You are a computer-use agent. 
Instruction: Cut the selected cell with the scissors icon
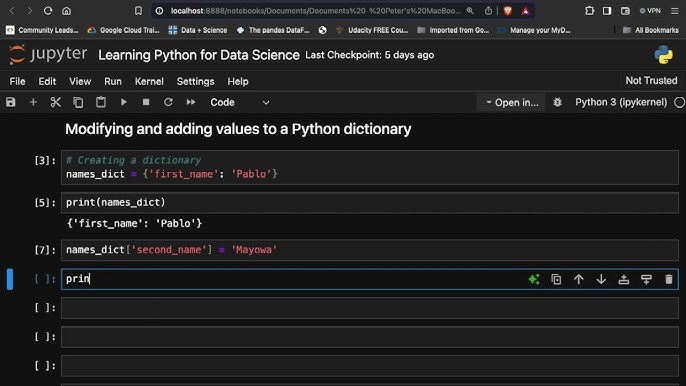pyautogui.click(x=56, y=102)
